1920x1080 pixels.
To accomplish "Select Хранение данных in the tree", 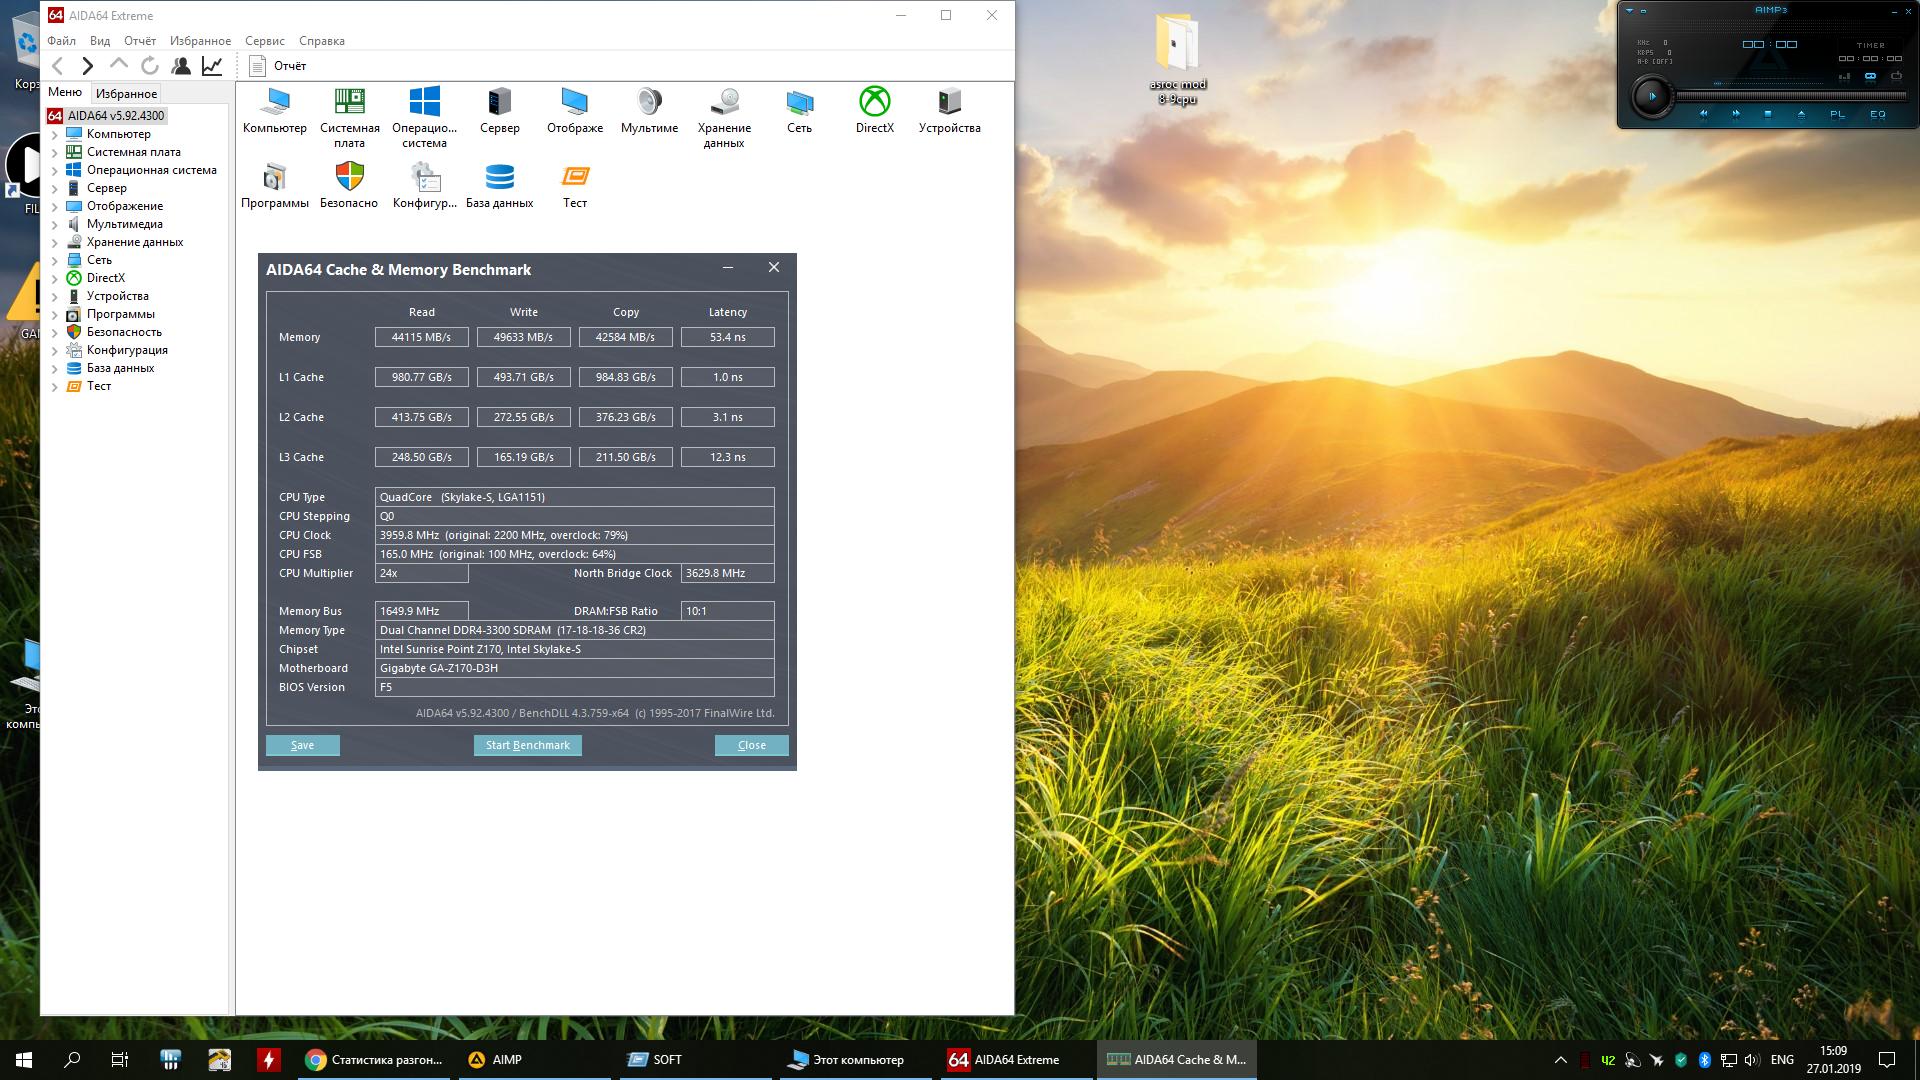I will point(134,242).
